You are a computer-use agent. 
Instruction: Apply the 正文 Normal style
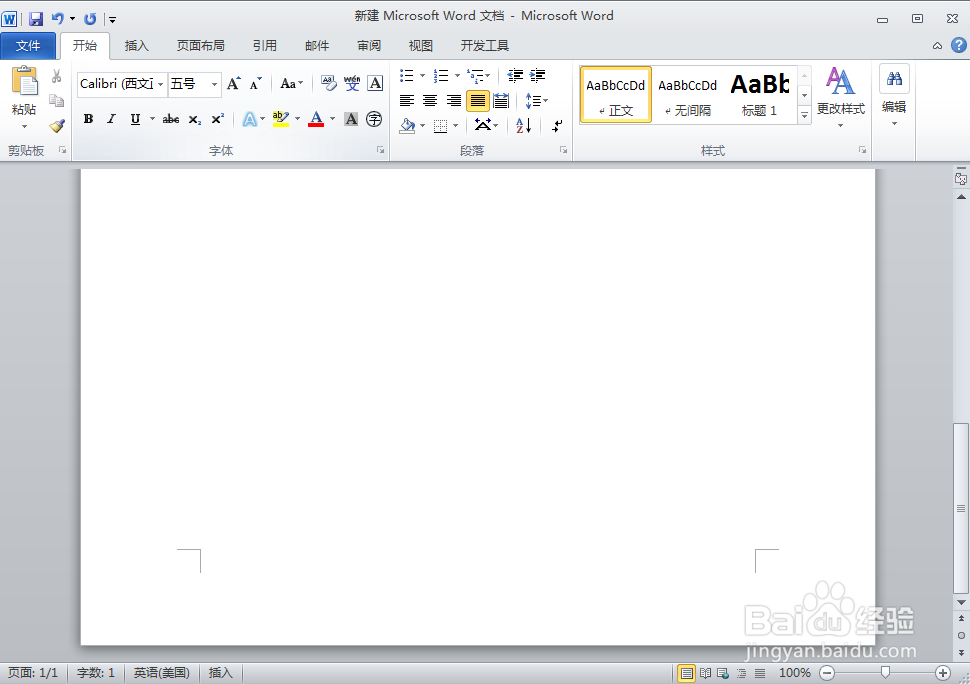click(616, 95)
